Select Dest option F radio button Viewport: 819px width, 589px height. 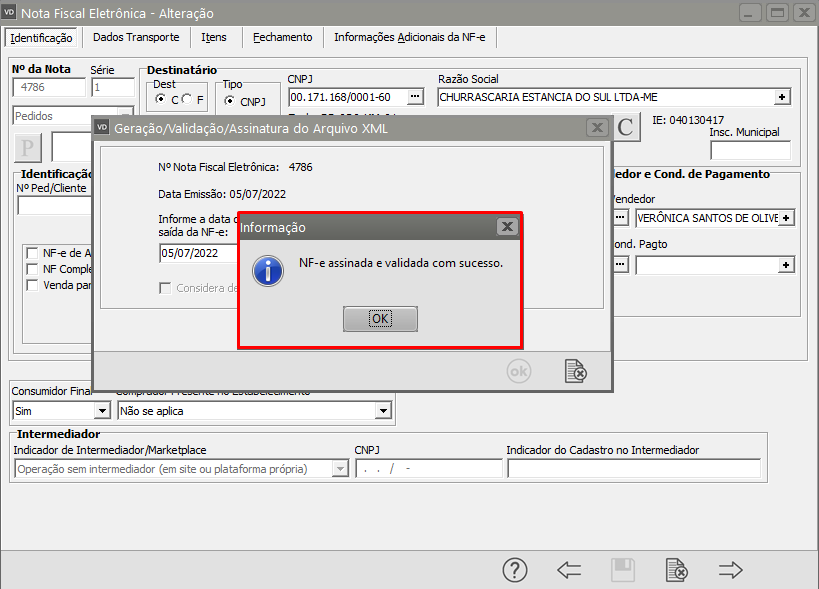tap(187, 100)
